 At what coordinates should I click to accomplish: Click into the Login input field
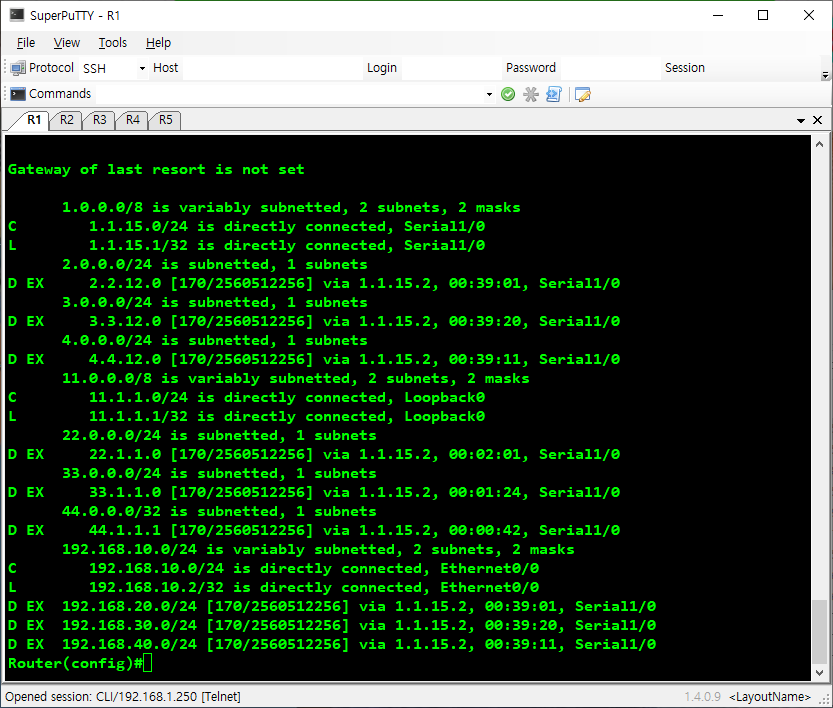(451, 68)
